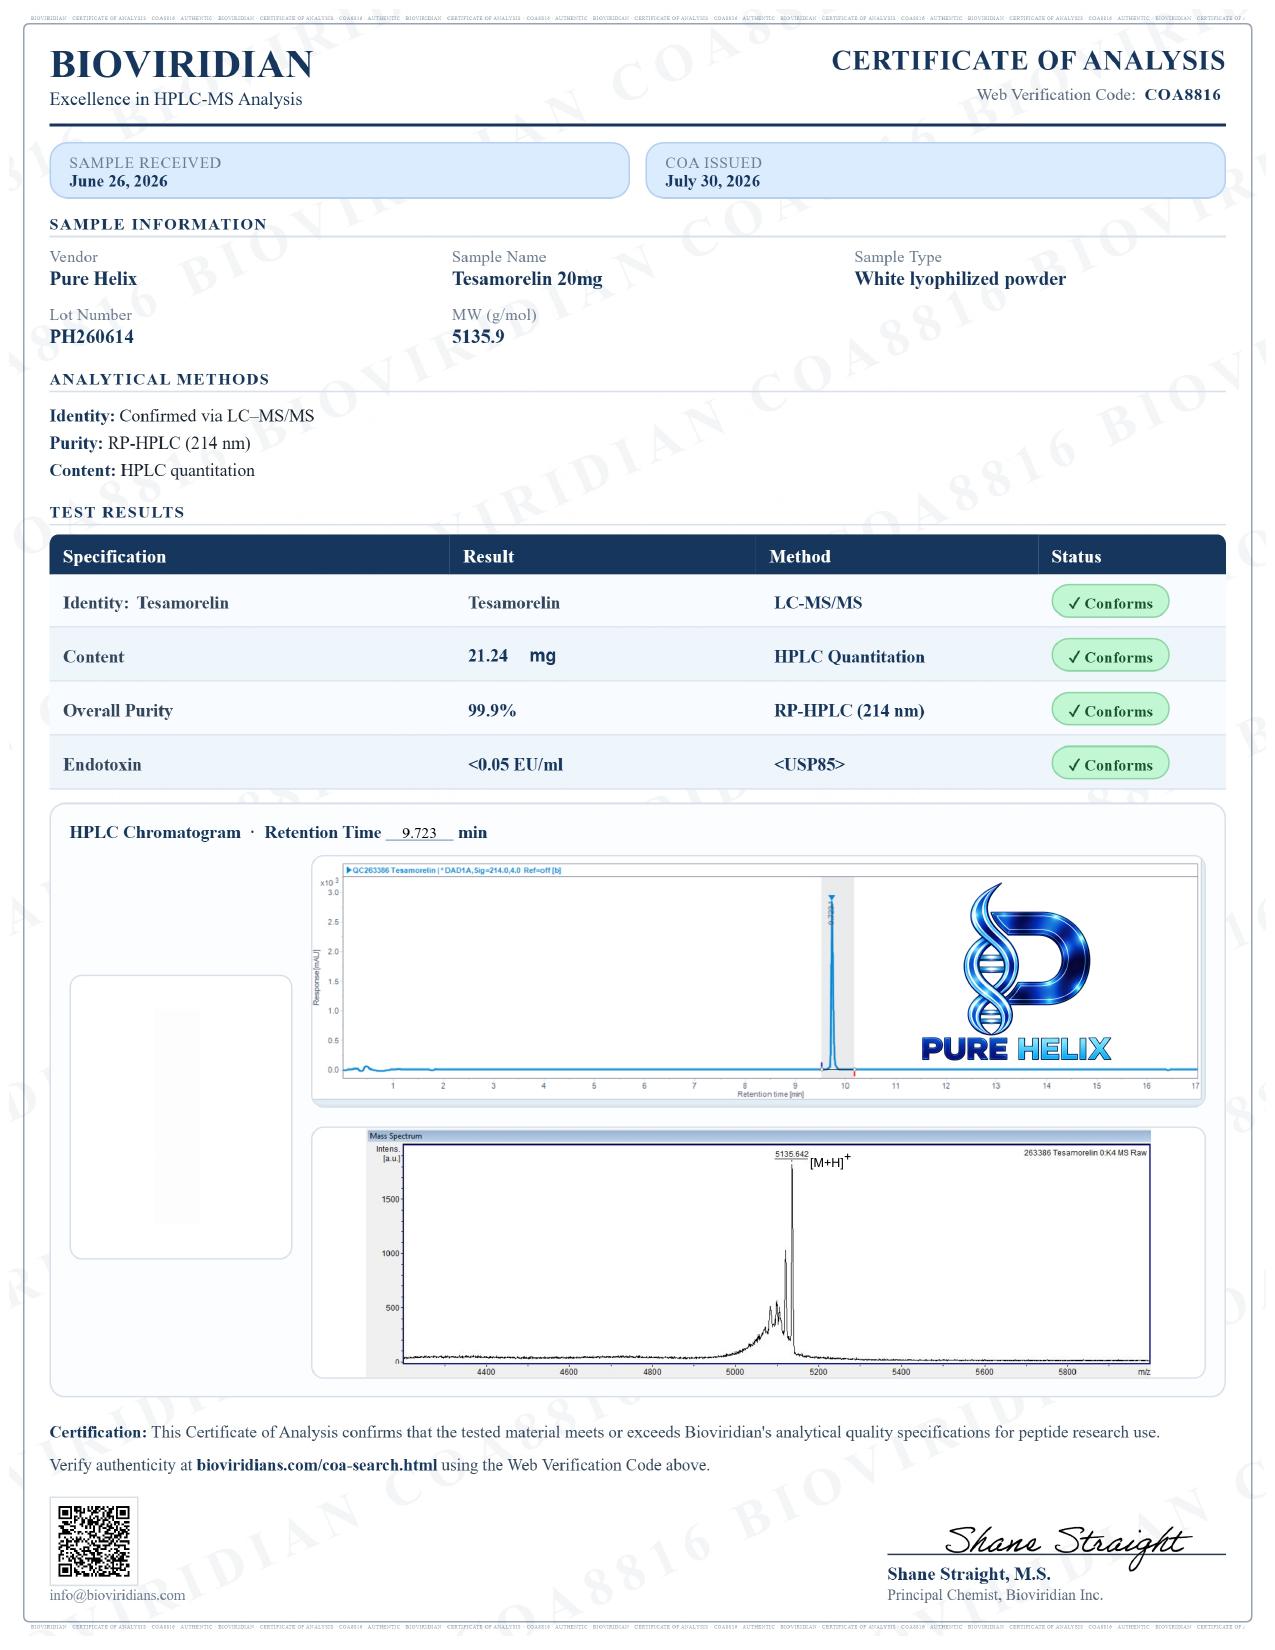Click the Principal Chemist, Bioviridian Inc. line
The height and width of the screenshot is (1650, 1275).
tap(995, 1595)
